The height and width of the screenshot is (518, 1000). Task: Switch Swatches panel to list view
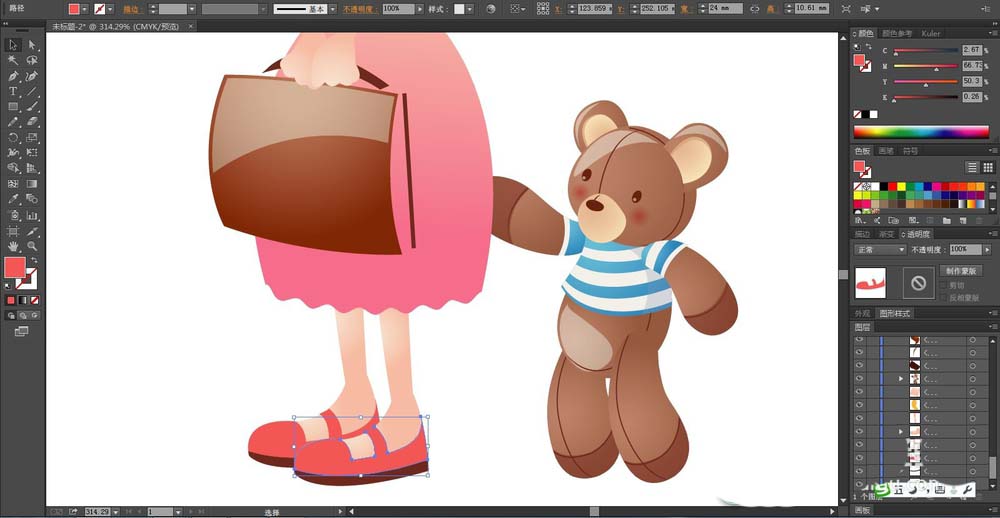click(971, 167)
